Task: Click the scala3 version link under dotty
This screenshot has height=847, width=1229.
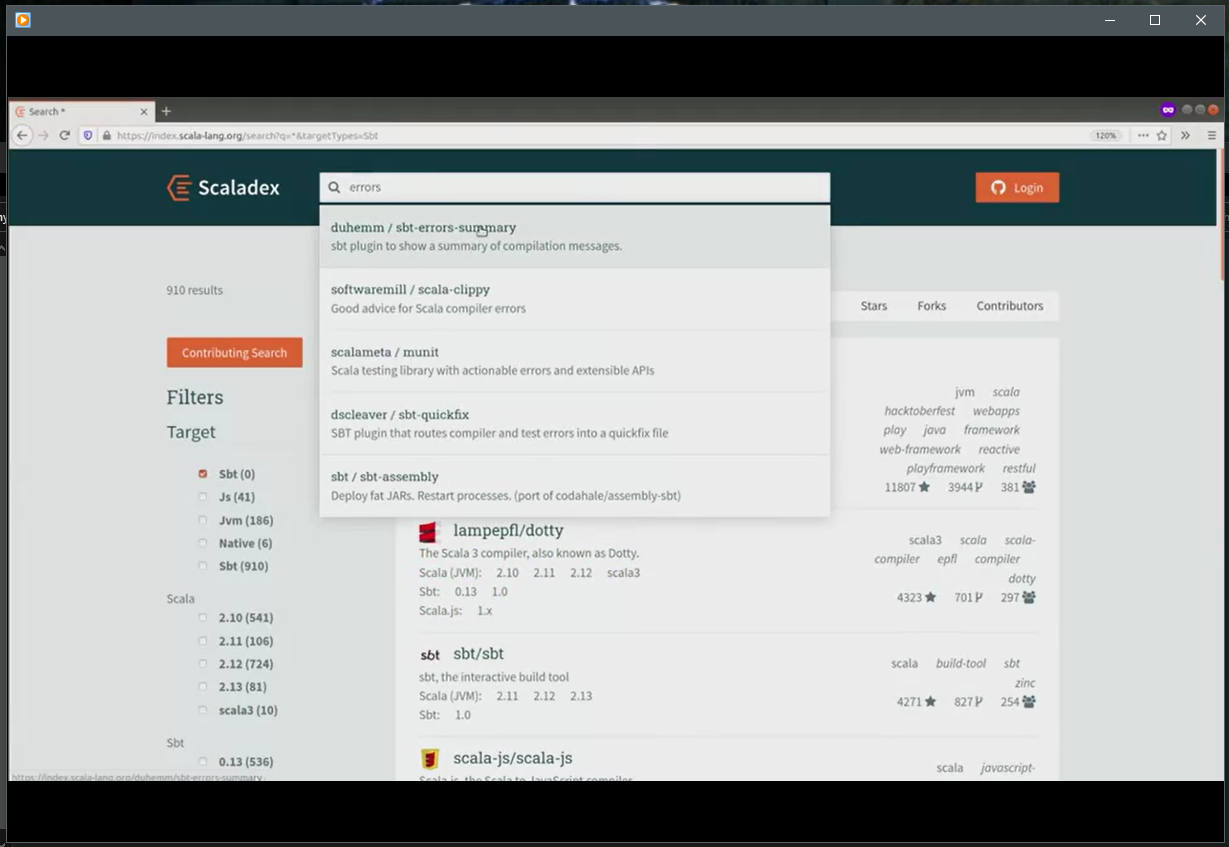Action: pyautogui.click(x=623, y=573)
